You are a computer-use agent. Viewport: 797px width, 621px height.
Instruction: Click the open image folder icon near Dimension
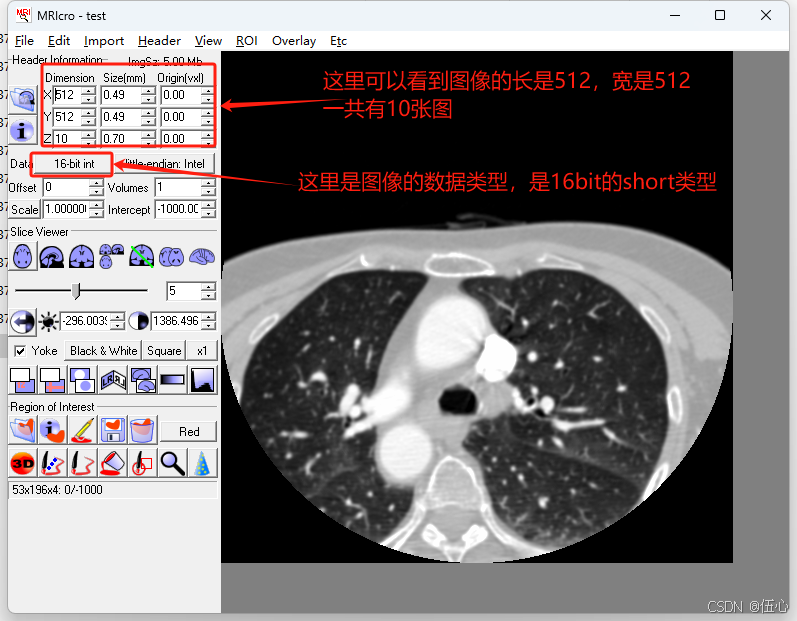coord(23,99)
